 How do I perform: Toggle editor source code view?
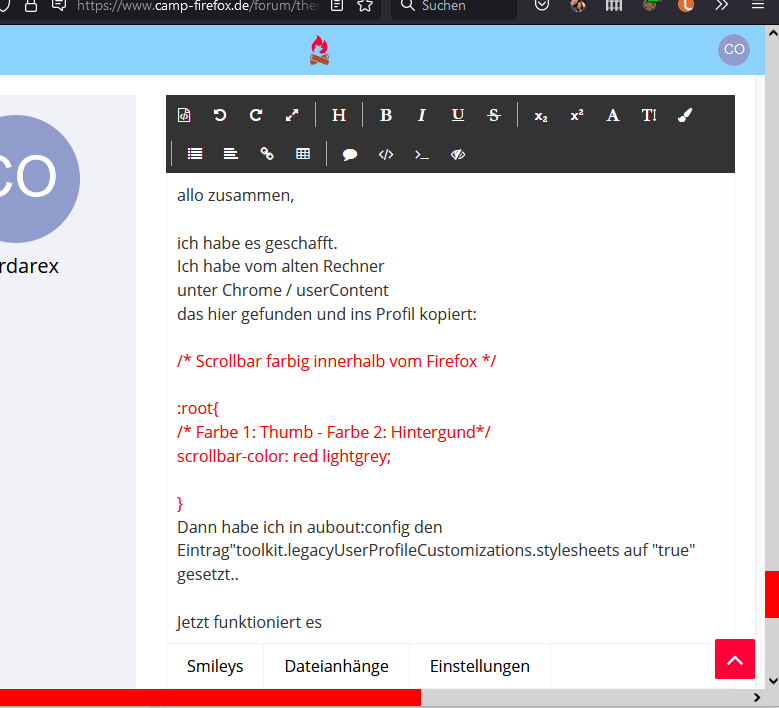[184, 115]
